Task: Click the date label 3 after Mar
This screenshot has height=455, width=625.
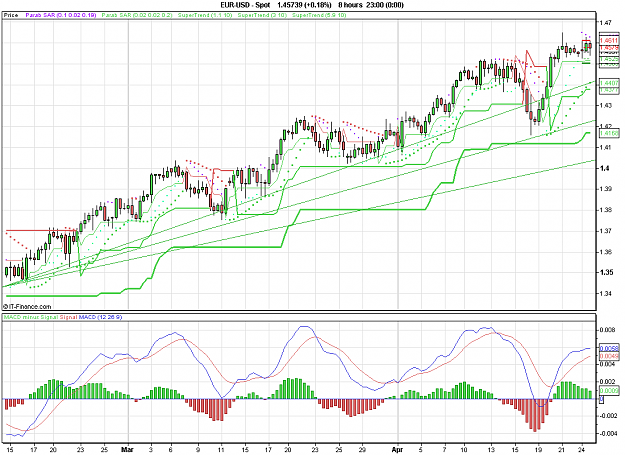Action: pyautogui.click(x=151, y=450)
